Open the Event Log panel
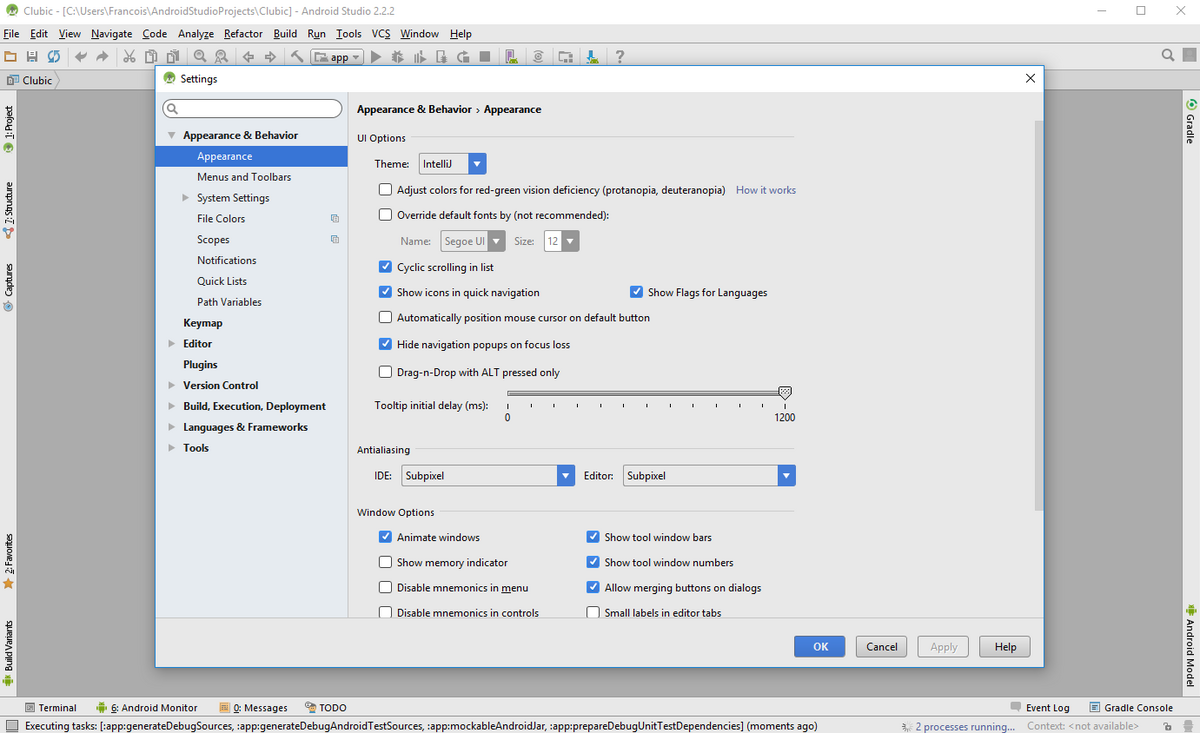The width and height of the screenshot is (1200, 733). (x=1040, y=707)
